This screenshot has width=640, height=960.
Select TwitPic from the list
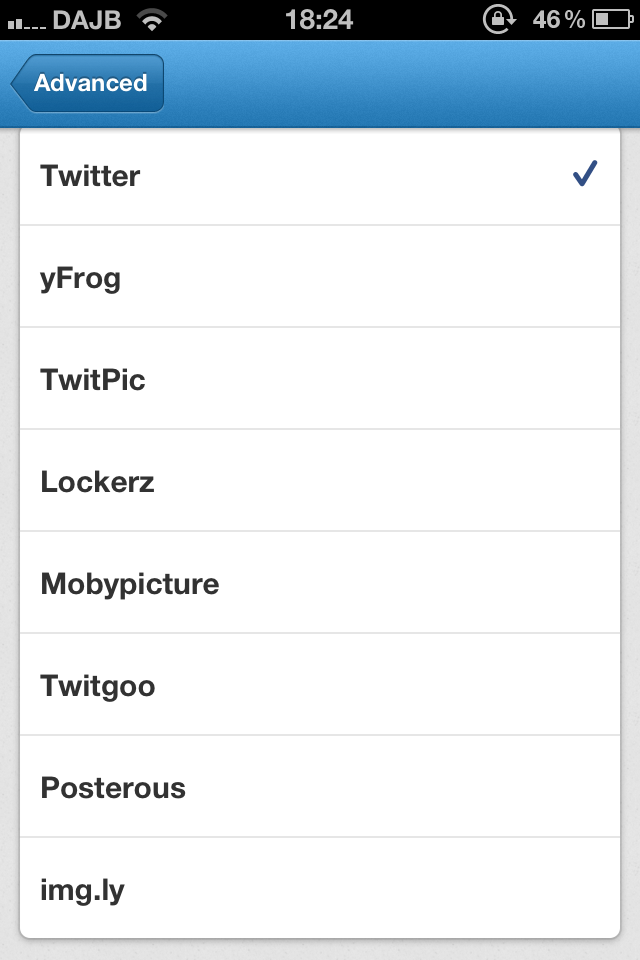320,379
